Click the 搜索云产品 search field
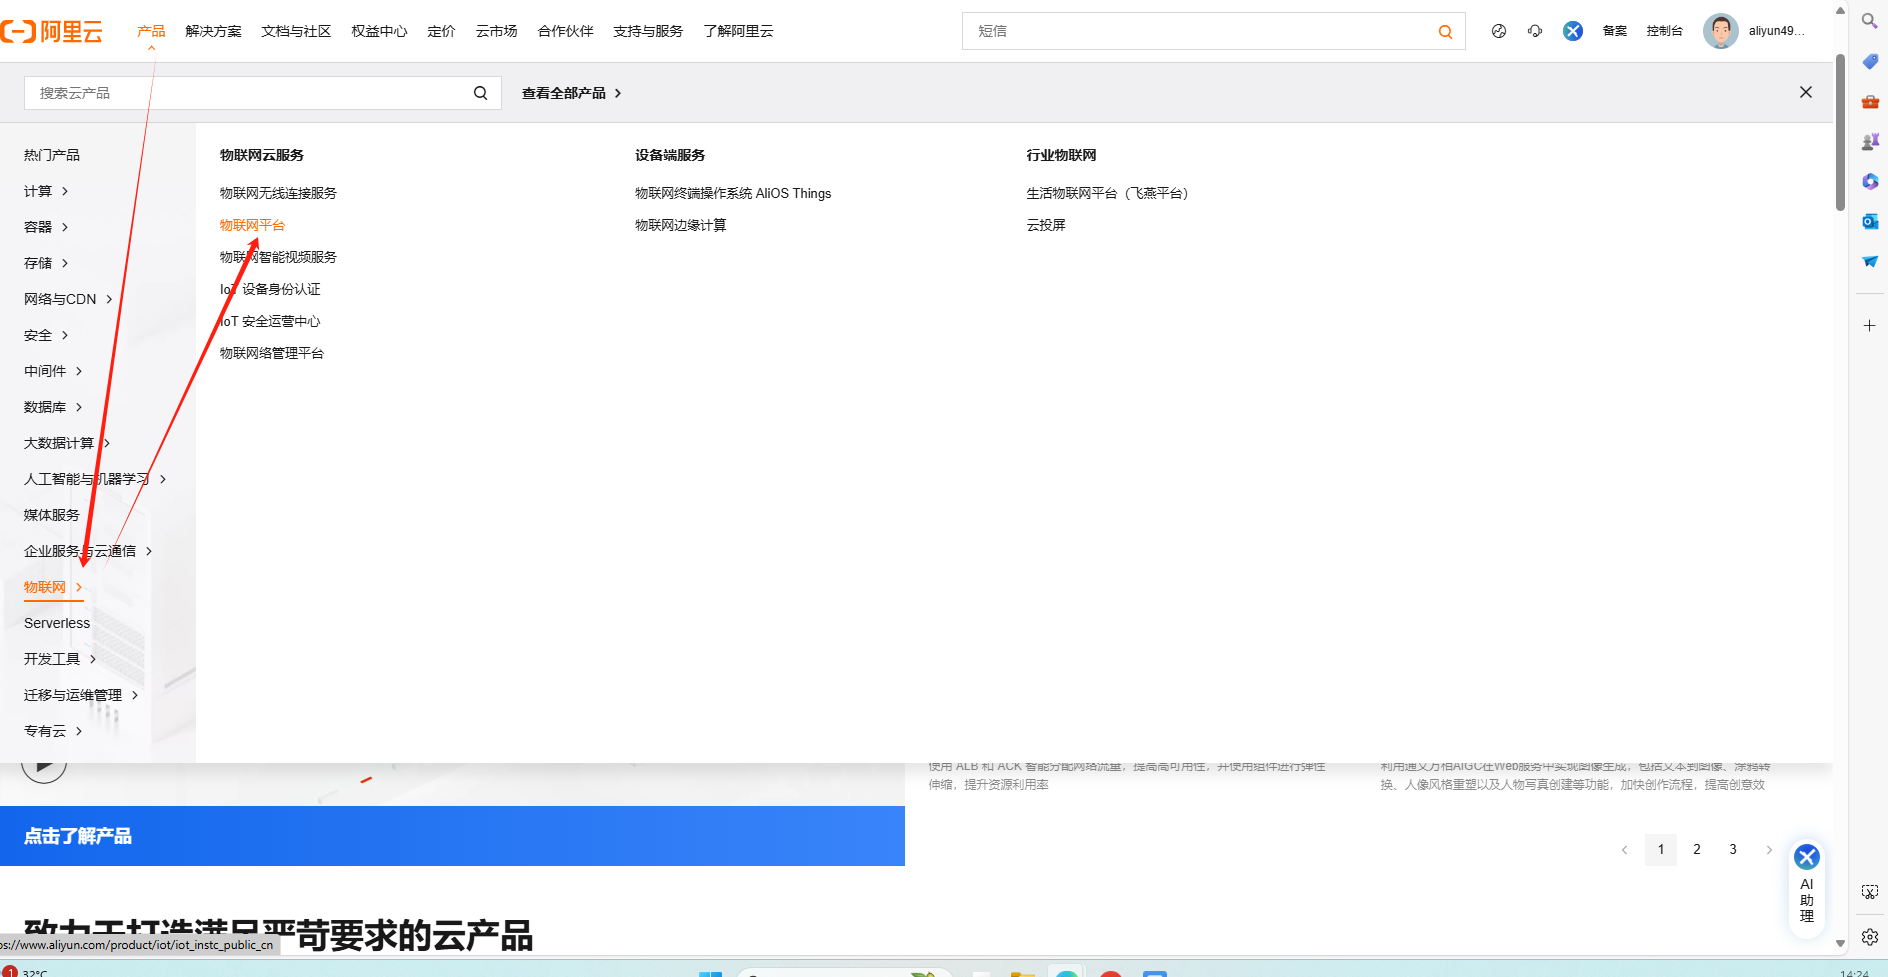The height and width of the screenshot is (977, 1888). click(250, 93)
